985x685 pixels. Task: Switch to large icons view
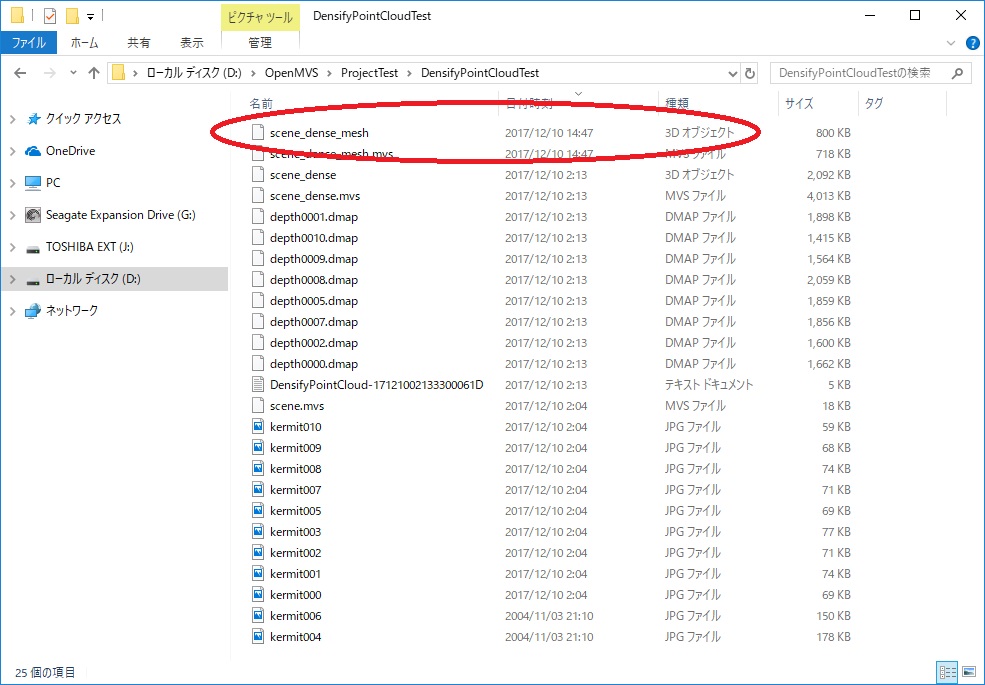coord(969,672)
